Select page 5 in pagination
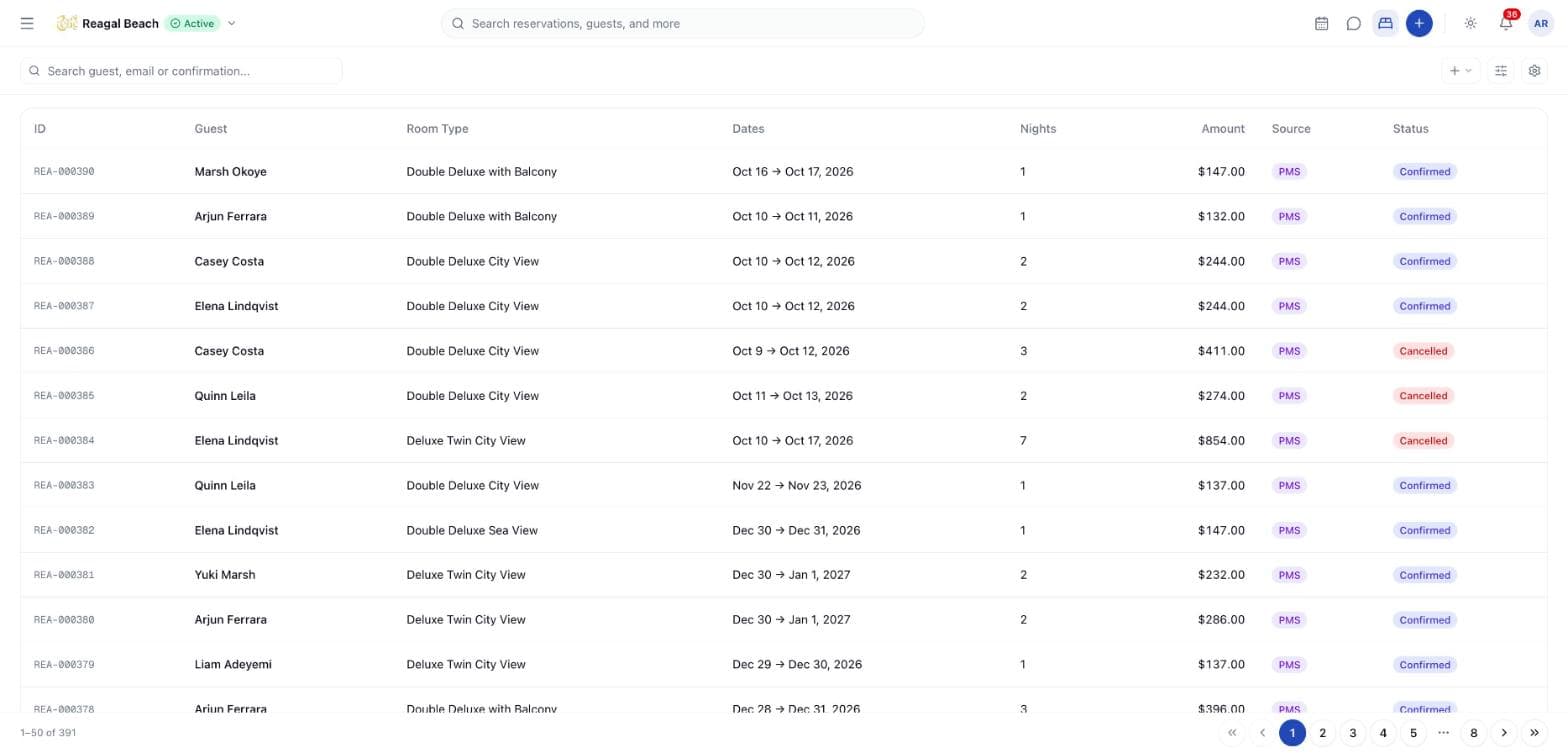1568x753 pixels. tap(1413, 733)
